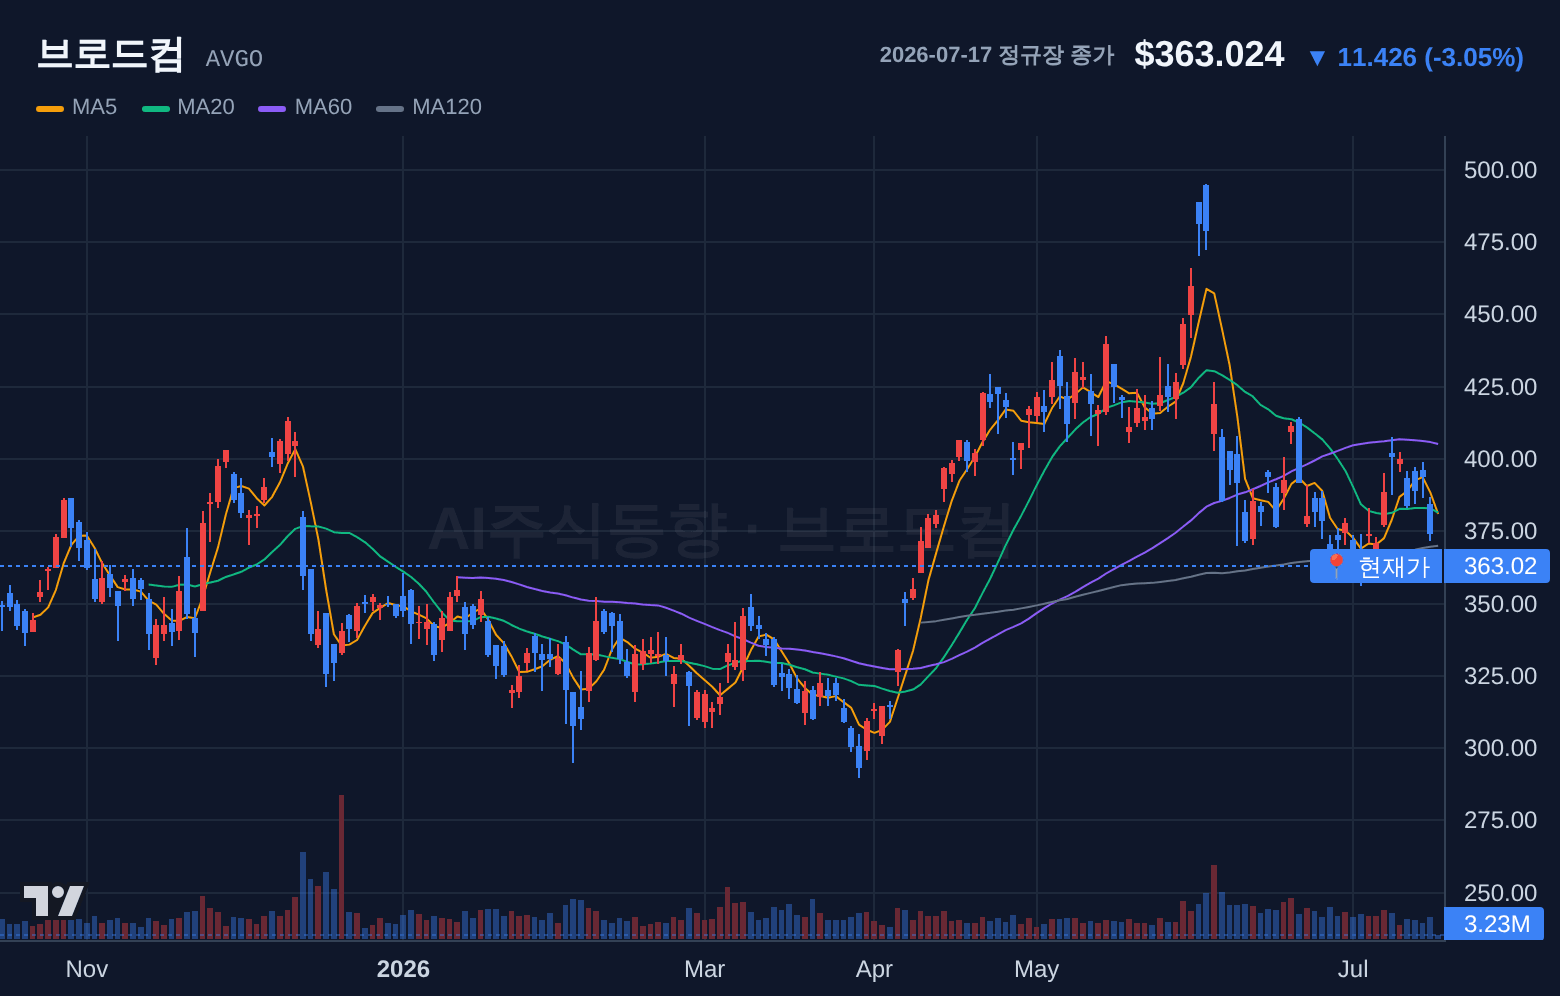Click the $363.024 closing price
The height and width of the screenshot is (996, 1560).
(1209, 54)
